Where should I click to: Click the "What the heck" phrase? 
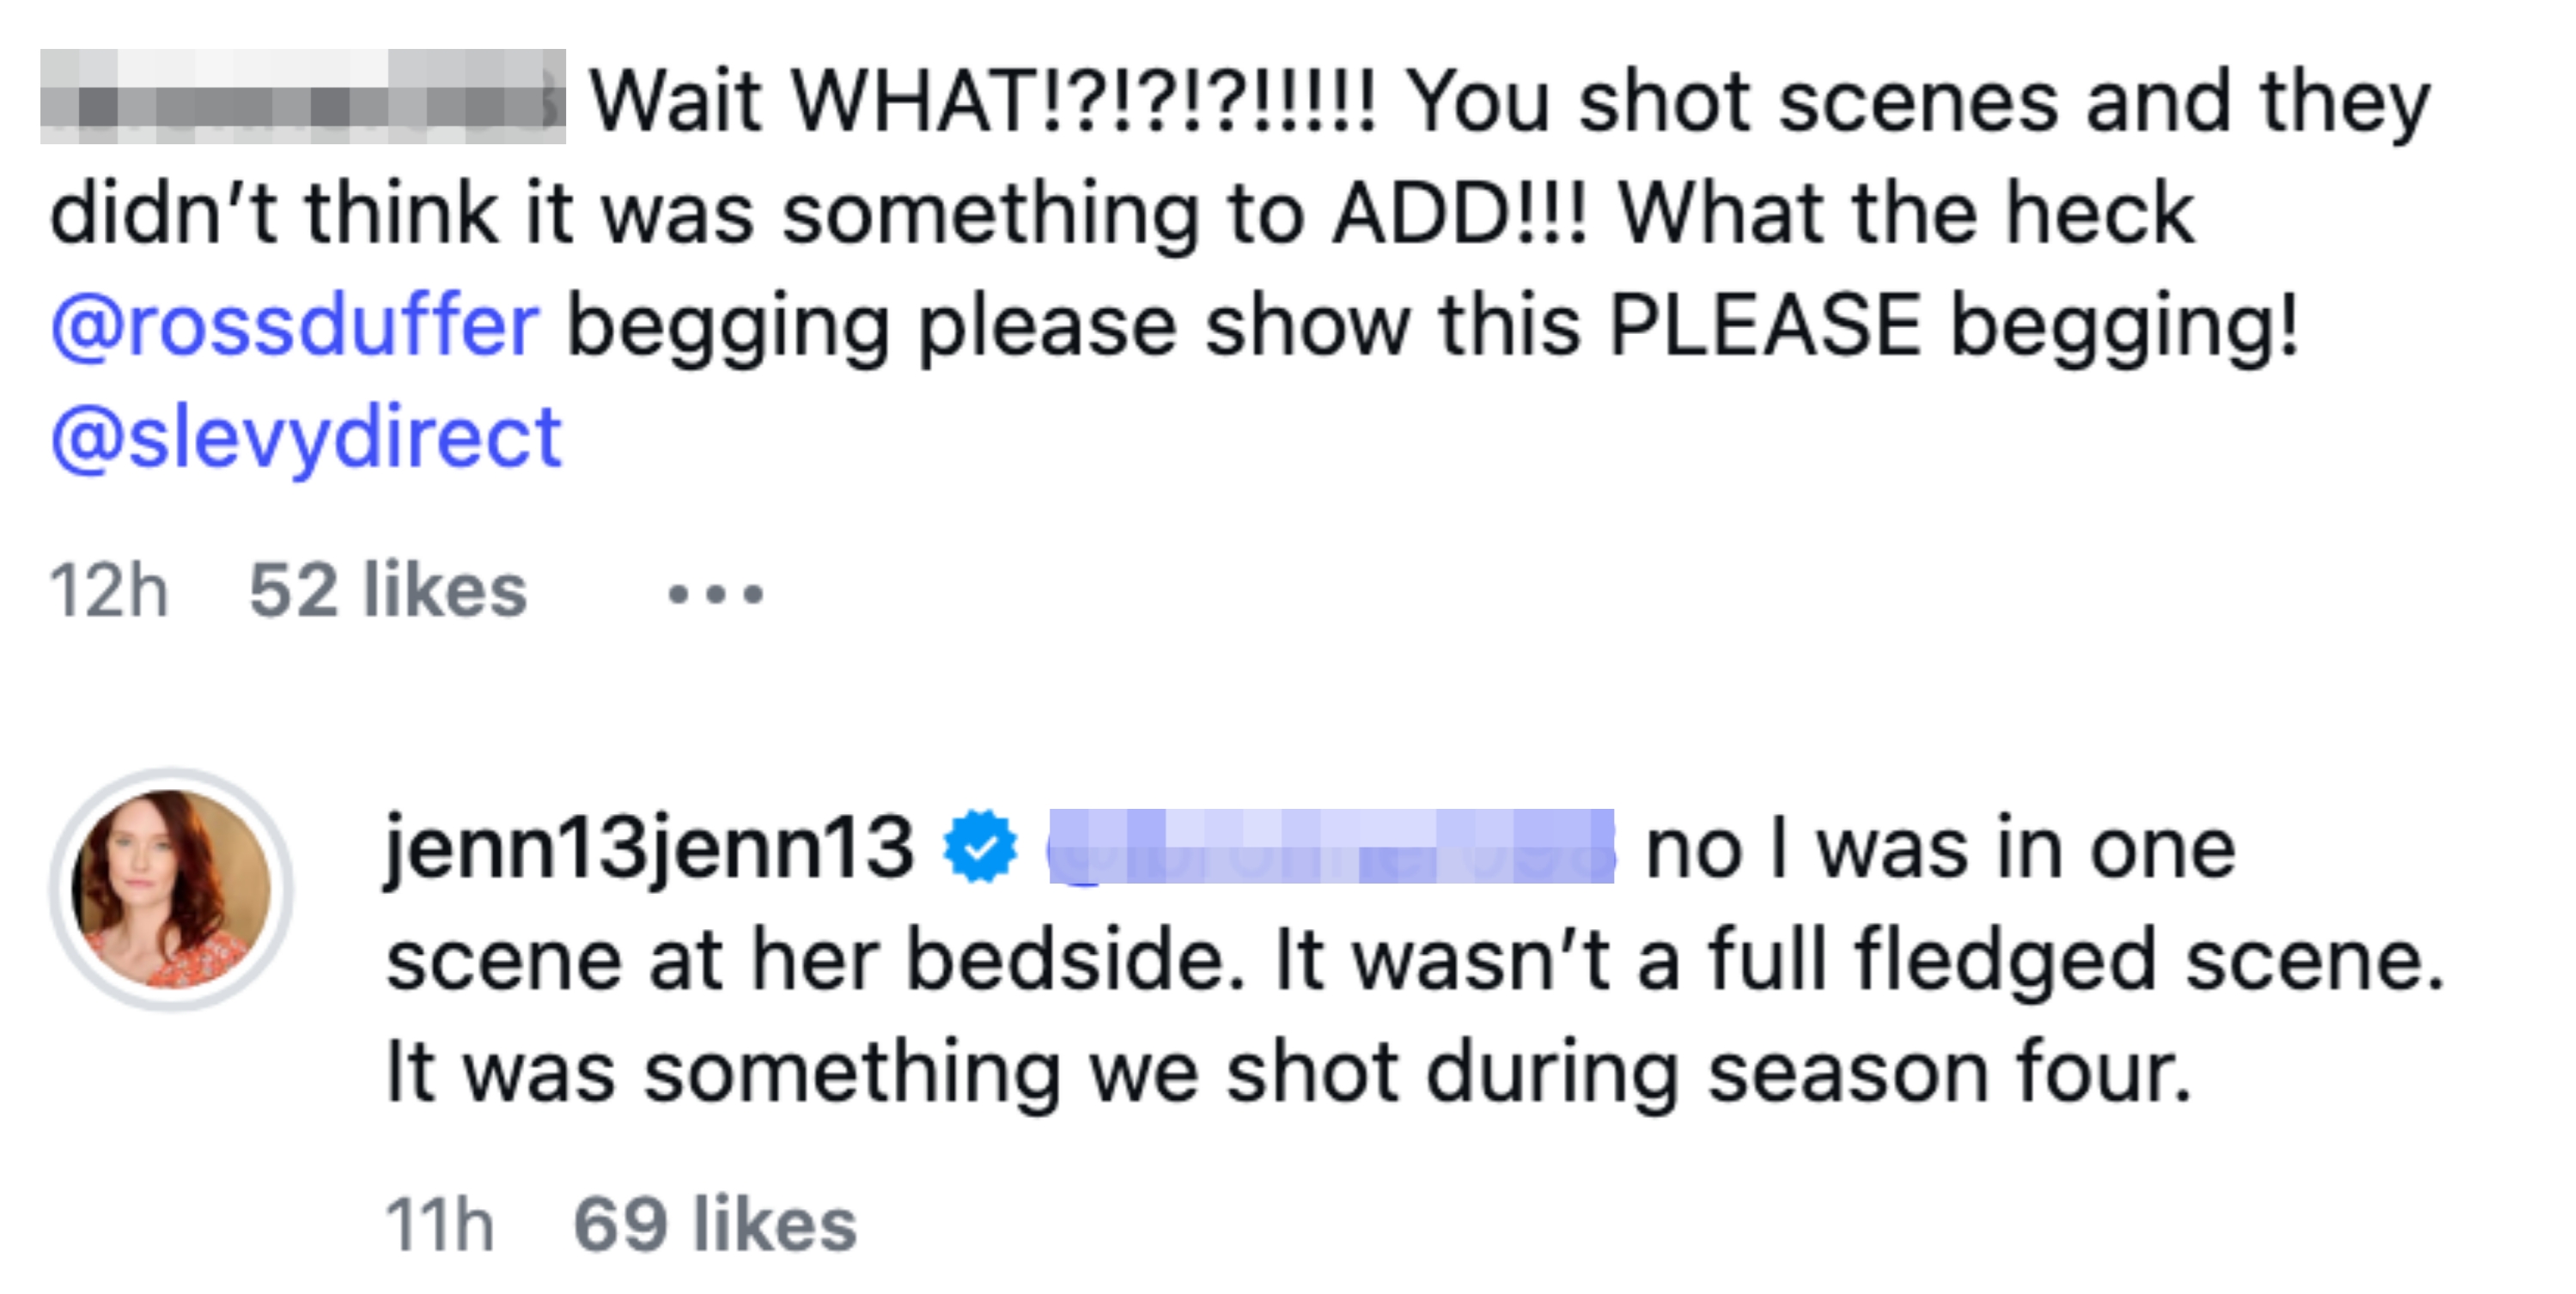point(1906,213)
